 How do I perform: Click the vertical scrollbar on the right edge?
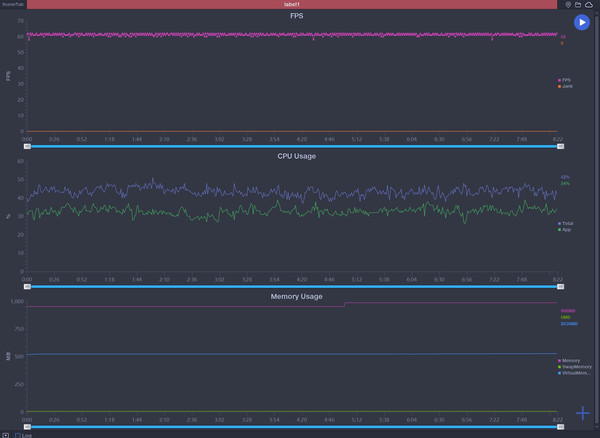tap(598, 222)
